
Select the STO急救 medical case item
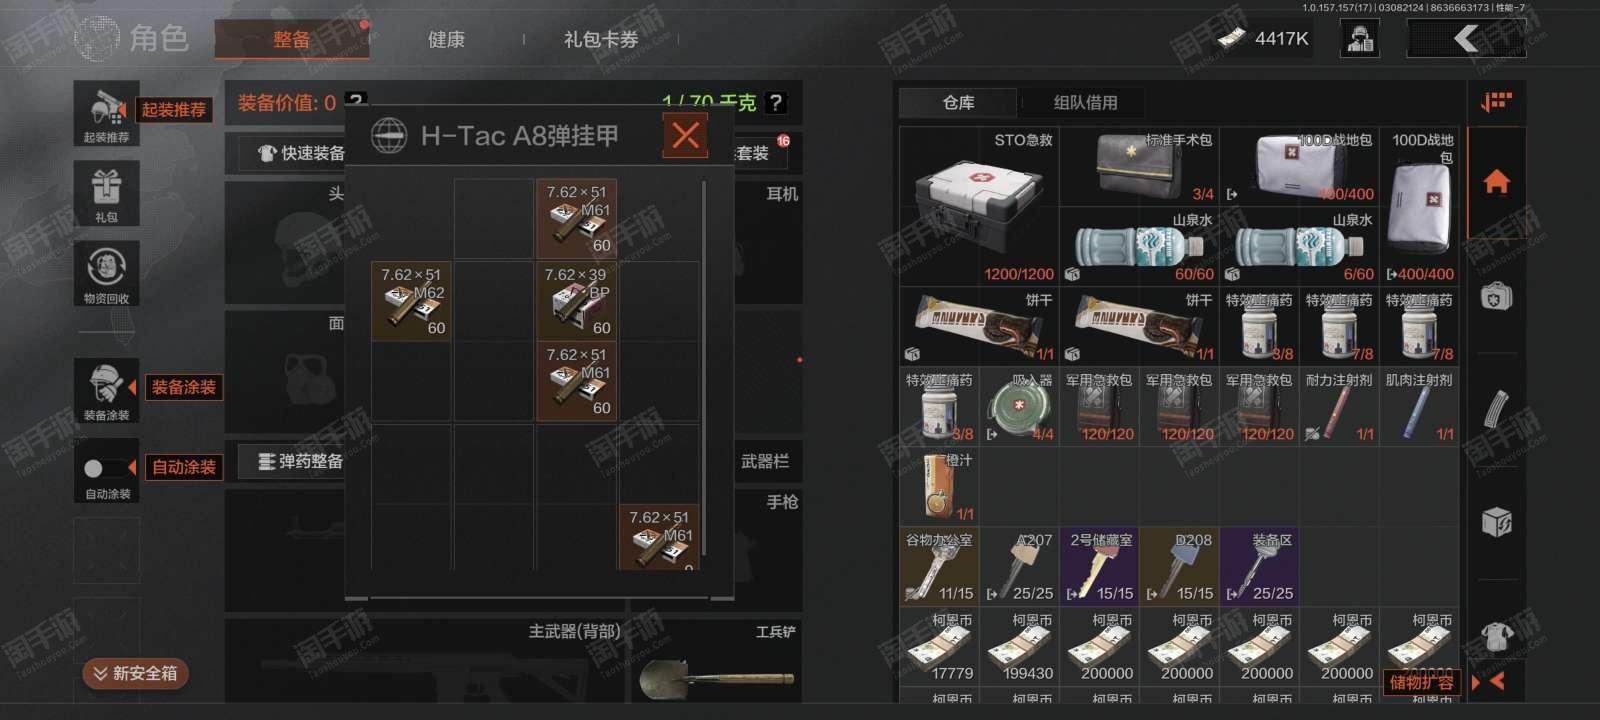coord(980,207)
